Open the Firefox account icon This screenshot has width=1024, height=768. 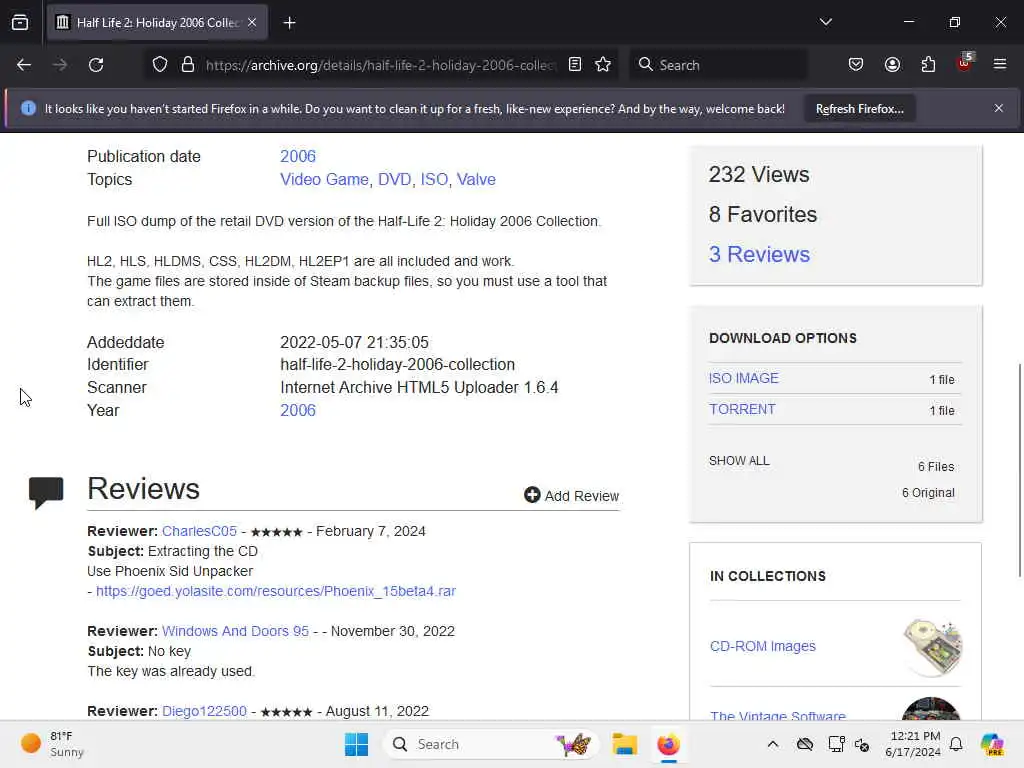(892, 64)
